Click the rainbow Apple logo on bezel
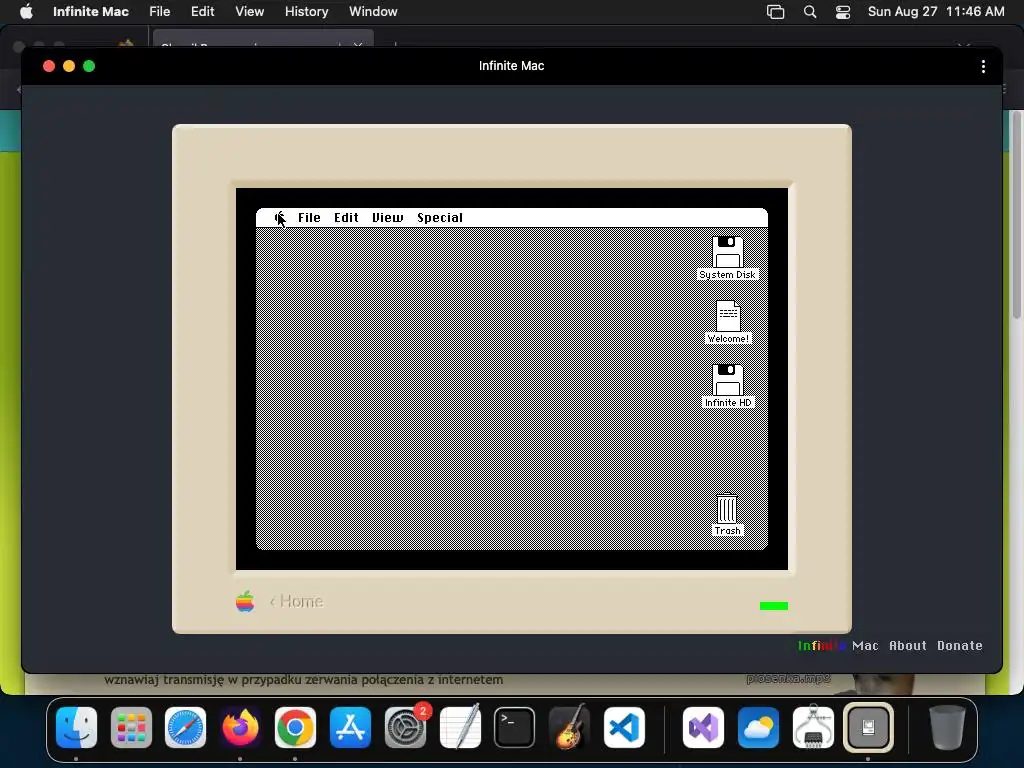Viewport: 1024px width, 768px height. 245,601
